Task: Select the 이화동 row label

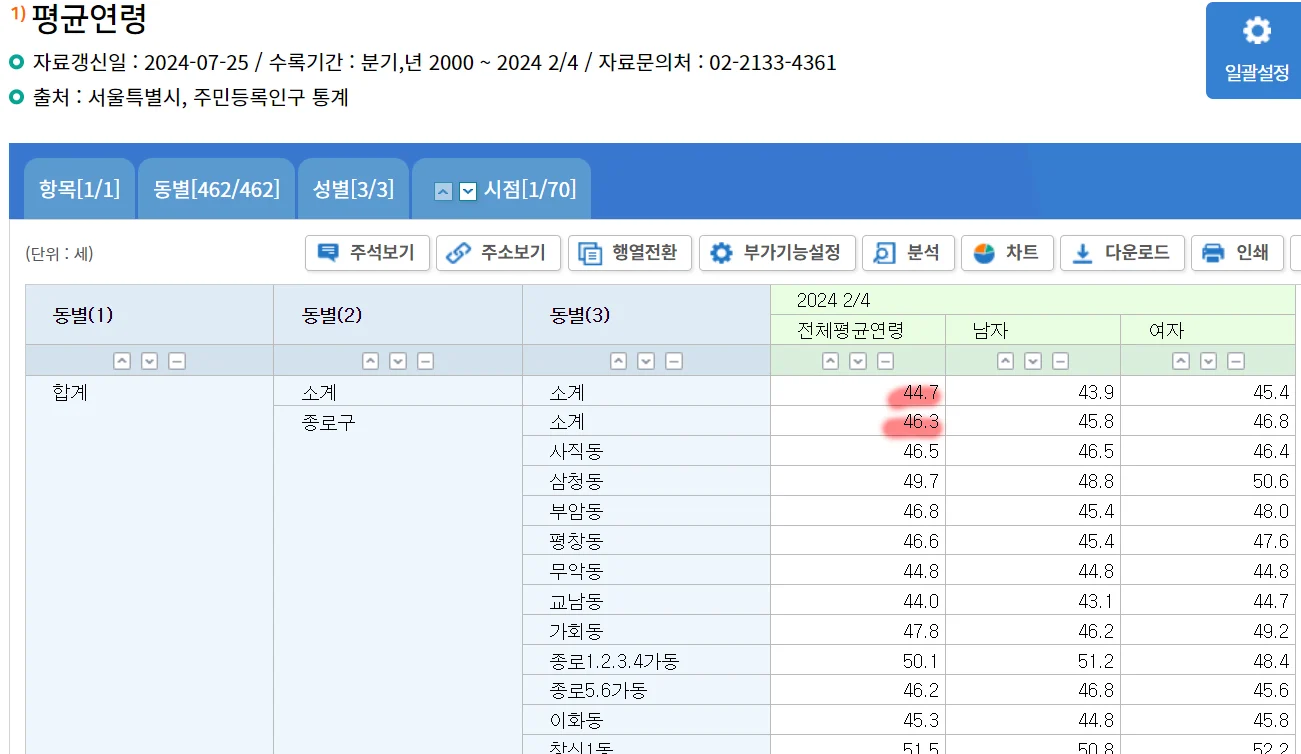Action: 576,721
